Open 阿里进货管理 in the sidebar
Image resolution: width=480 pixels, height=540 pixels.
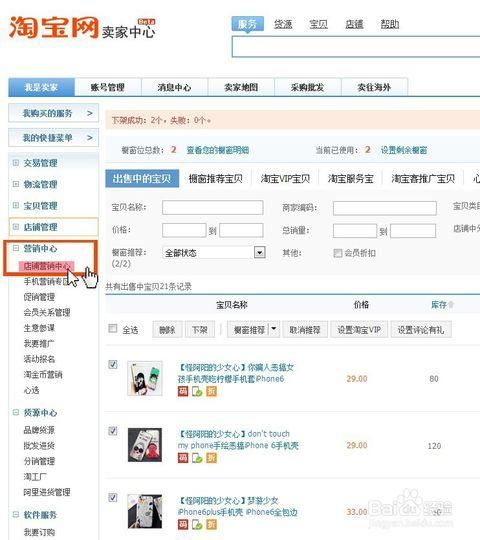click(x=47, y=492)
